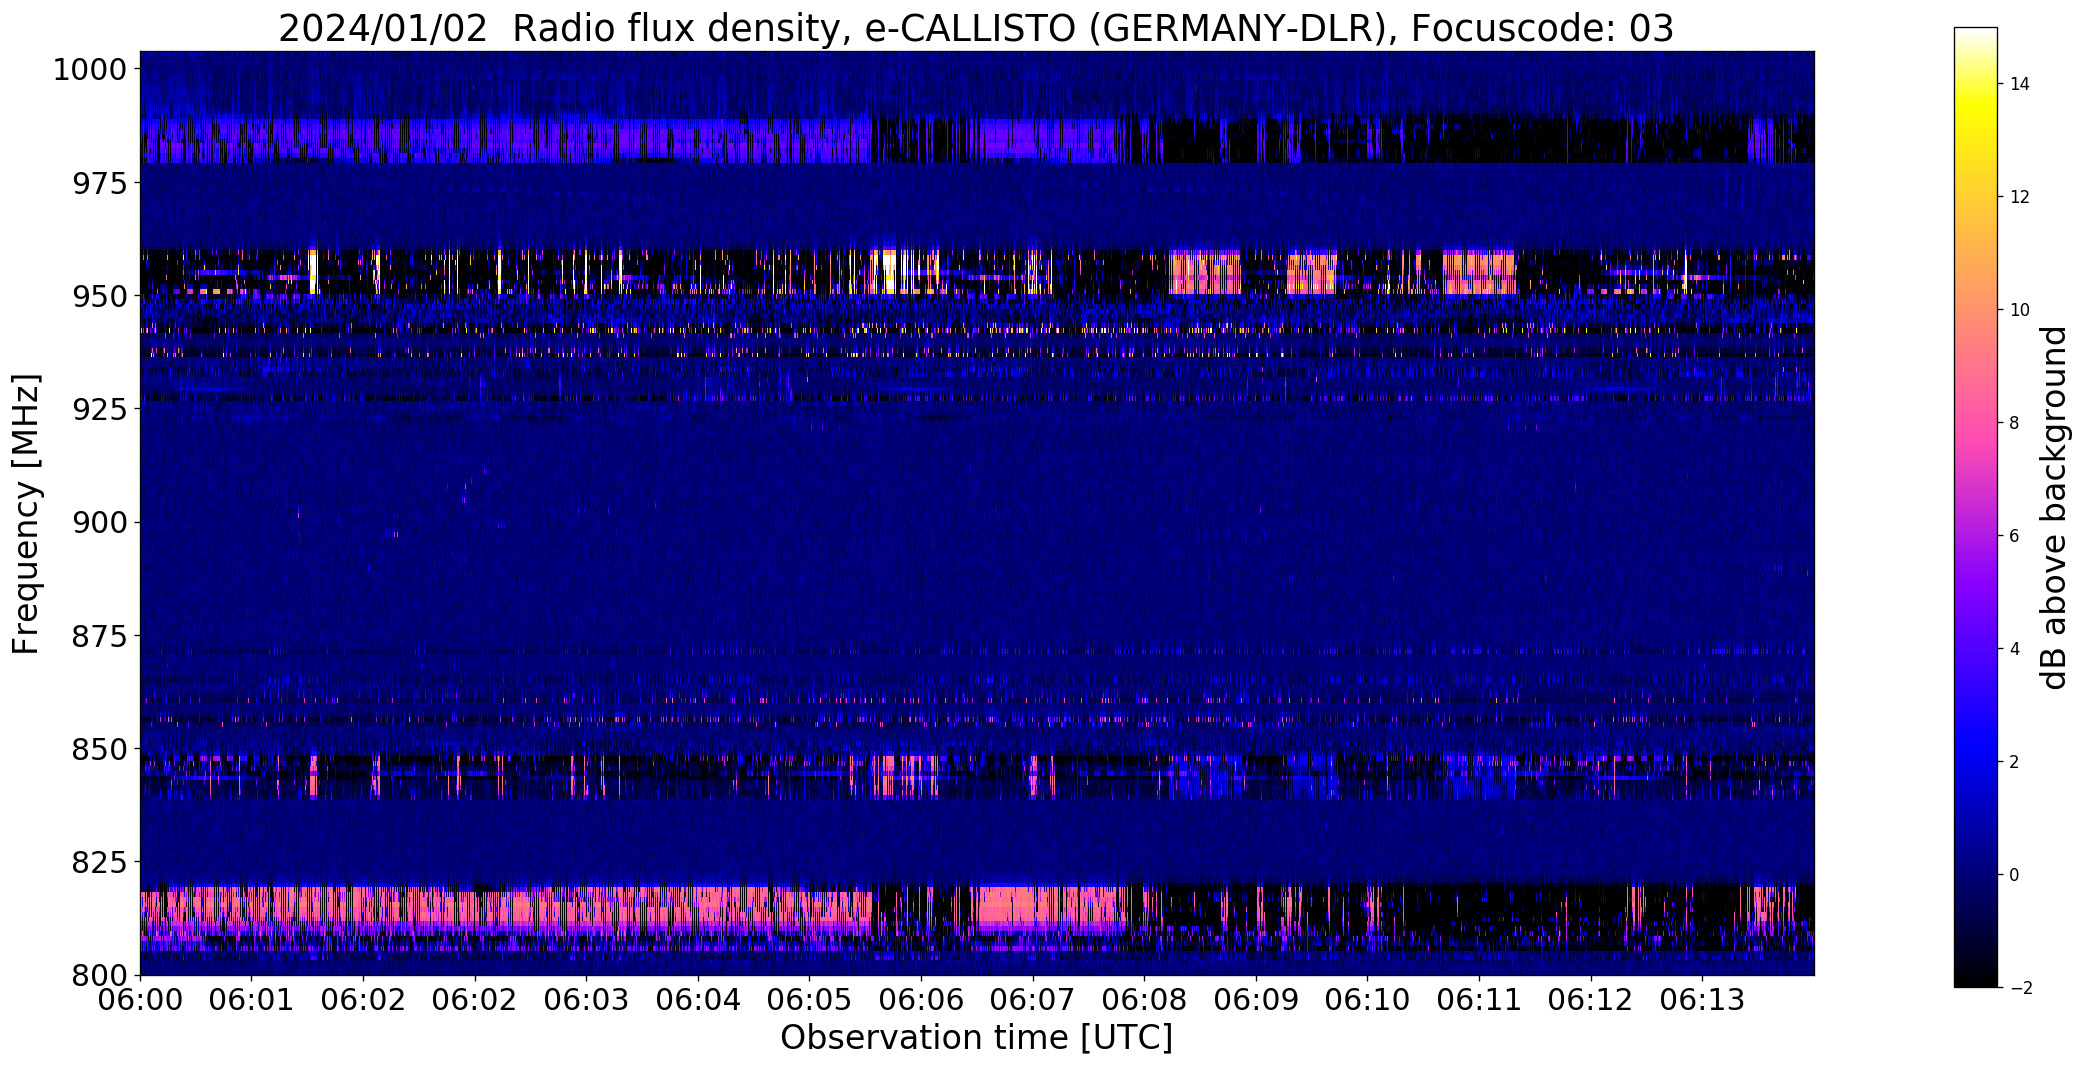
Task: Click the colorbar tick label 4
Action: point(2015,649)
